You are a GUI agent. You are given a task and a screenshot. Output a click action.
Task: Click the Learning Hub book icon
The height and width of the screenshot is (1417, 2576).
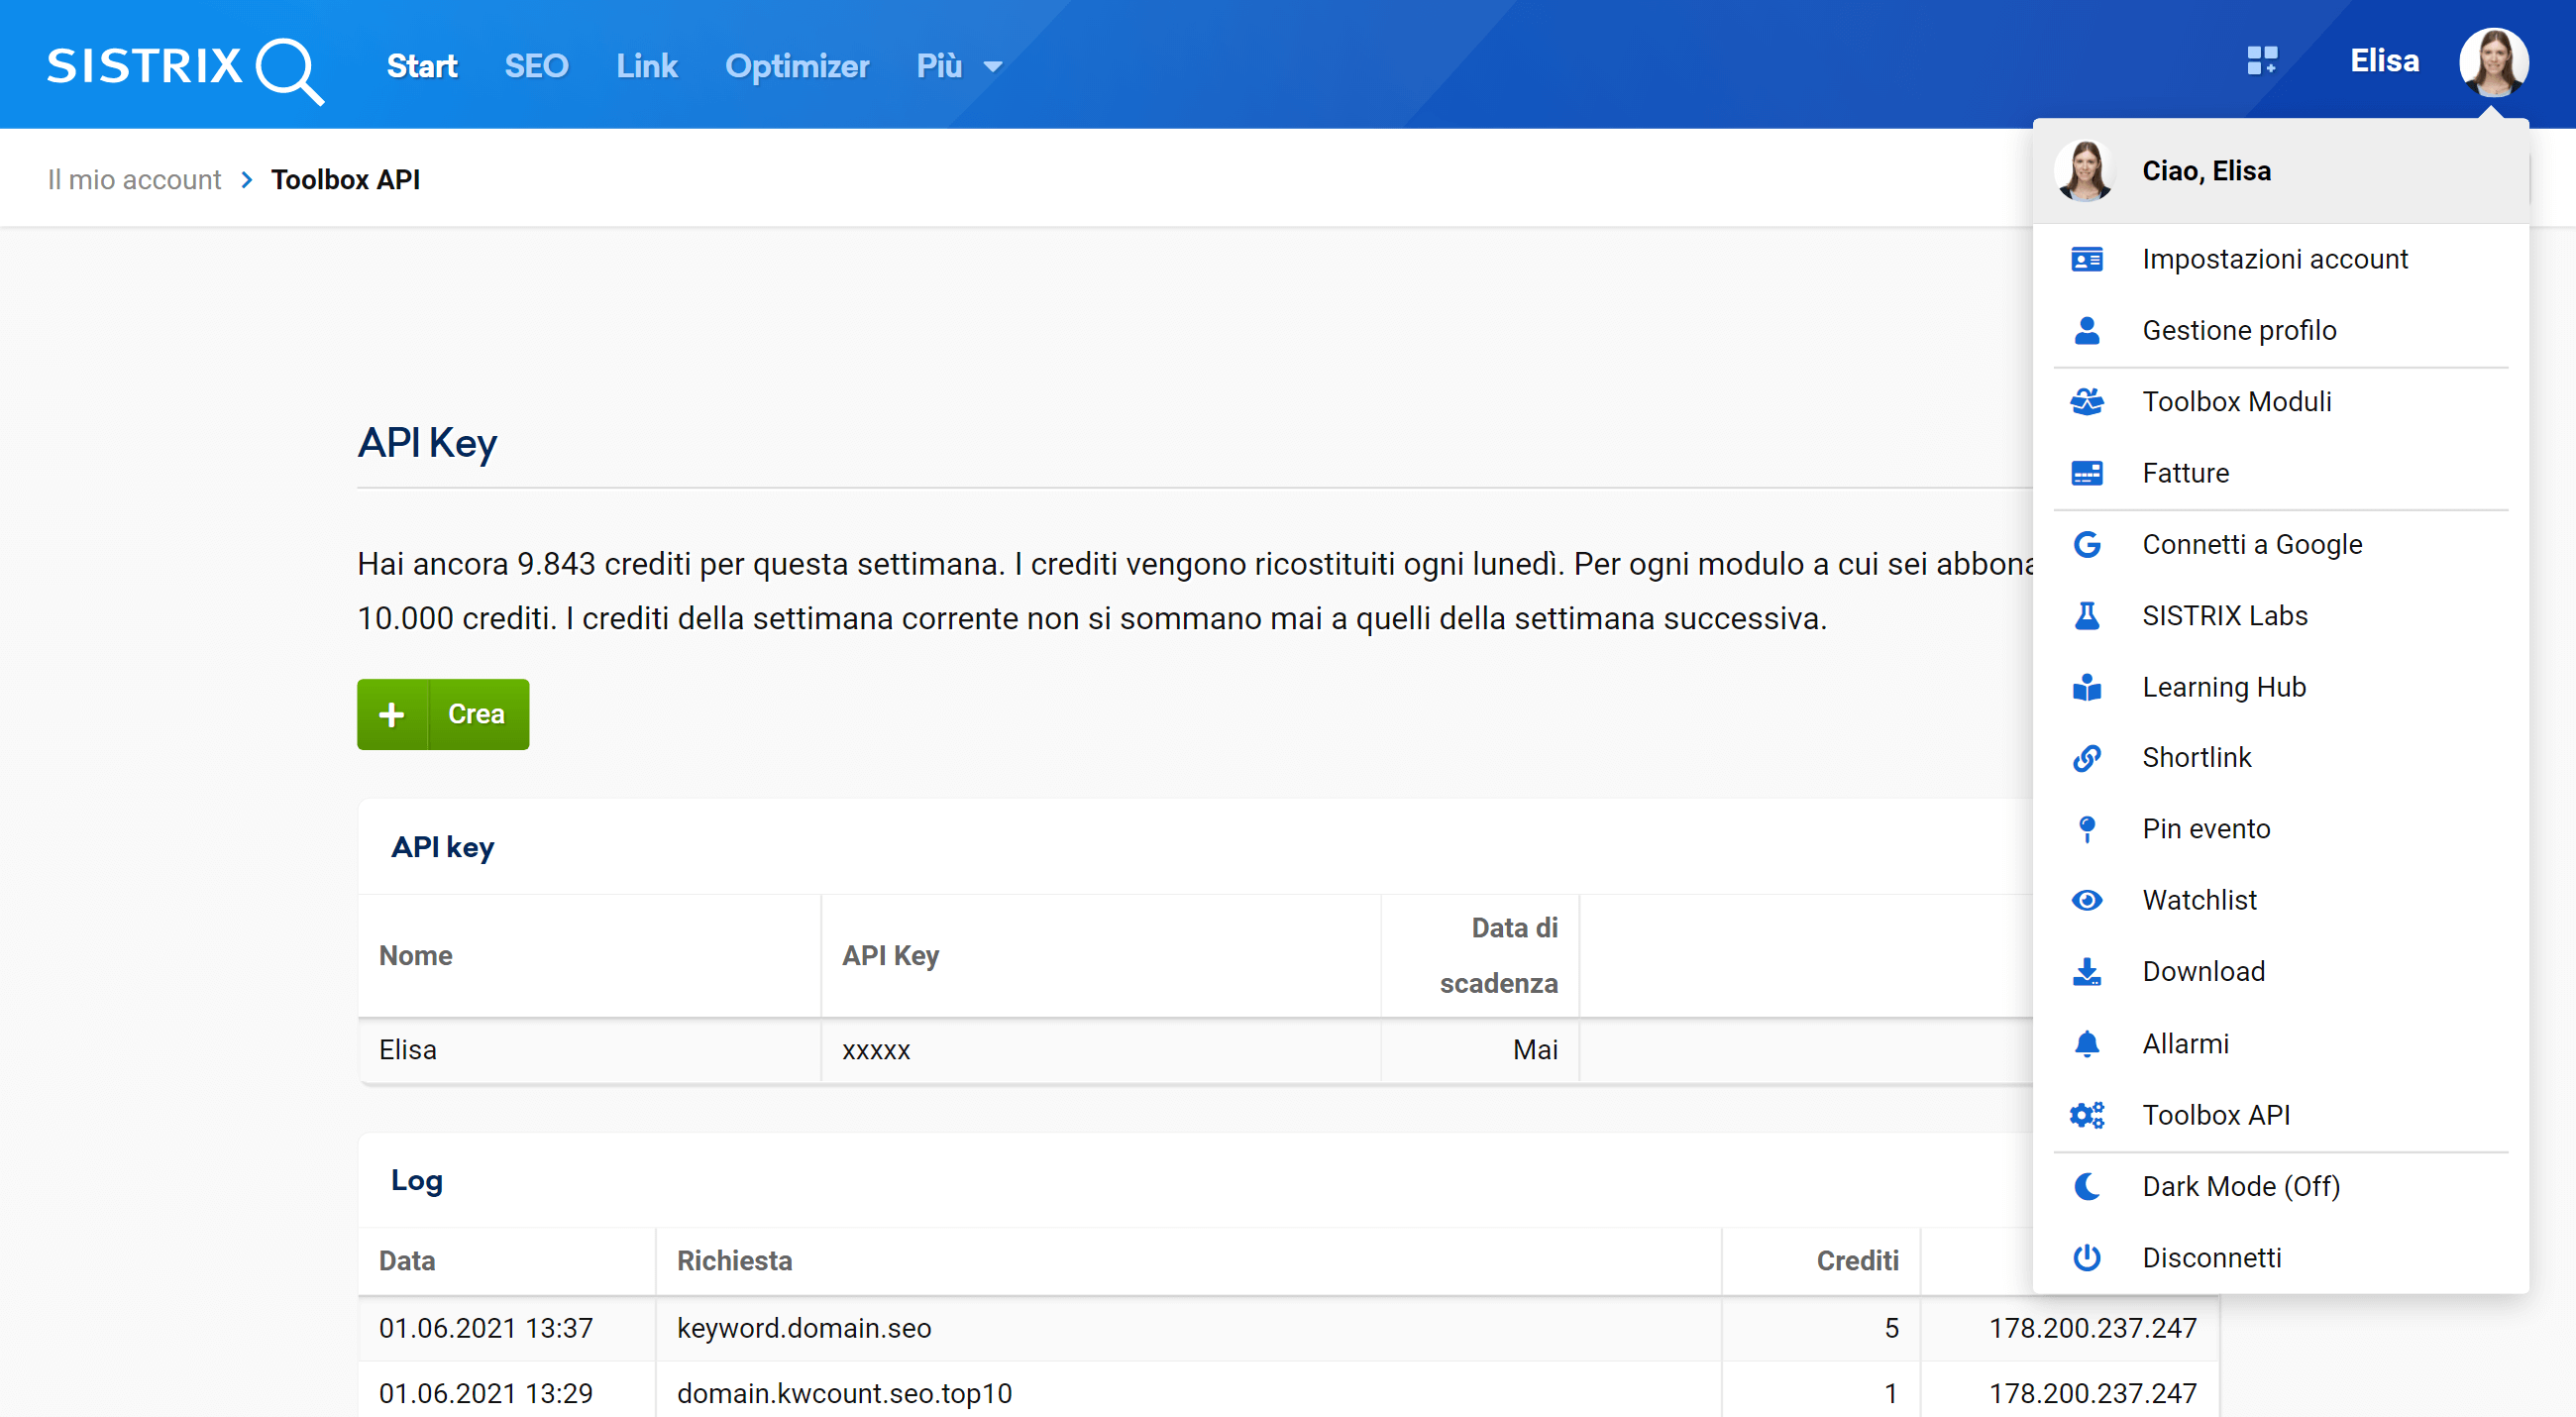(x=2086, y=687)
